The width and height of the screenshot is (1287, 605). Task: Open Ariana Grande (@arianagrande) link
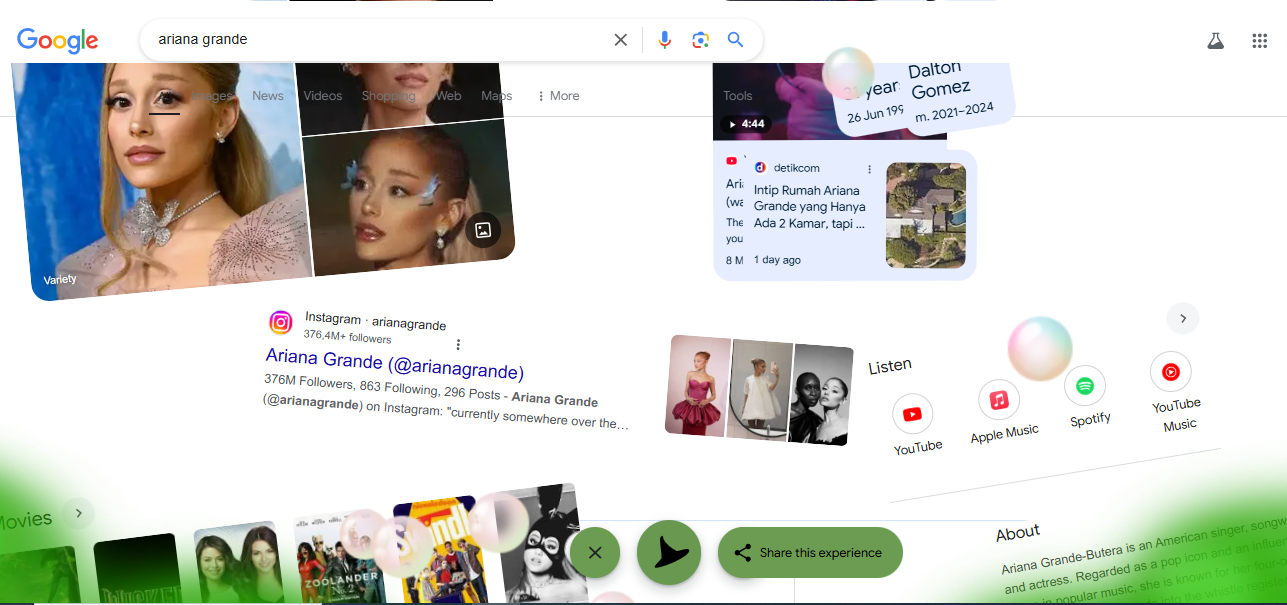click(x=395, y=364)
